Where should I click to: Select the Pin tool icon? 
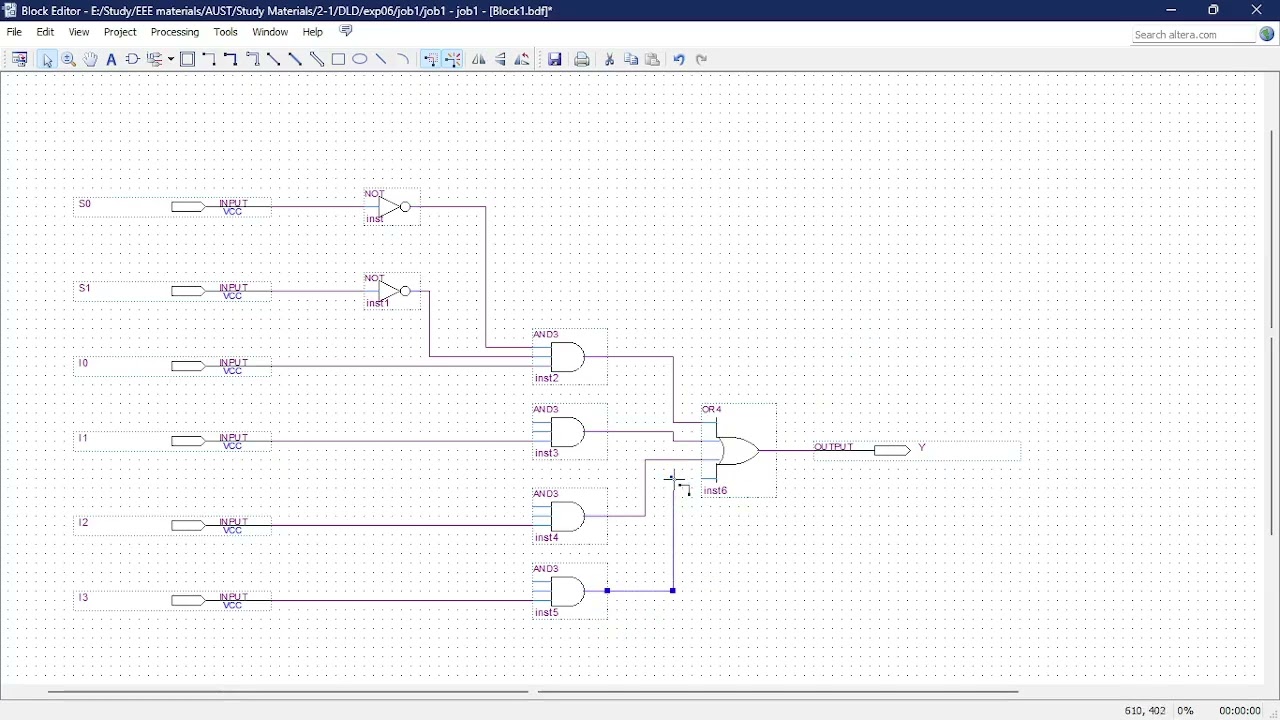tap(155, 59)
